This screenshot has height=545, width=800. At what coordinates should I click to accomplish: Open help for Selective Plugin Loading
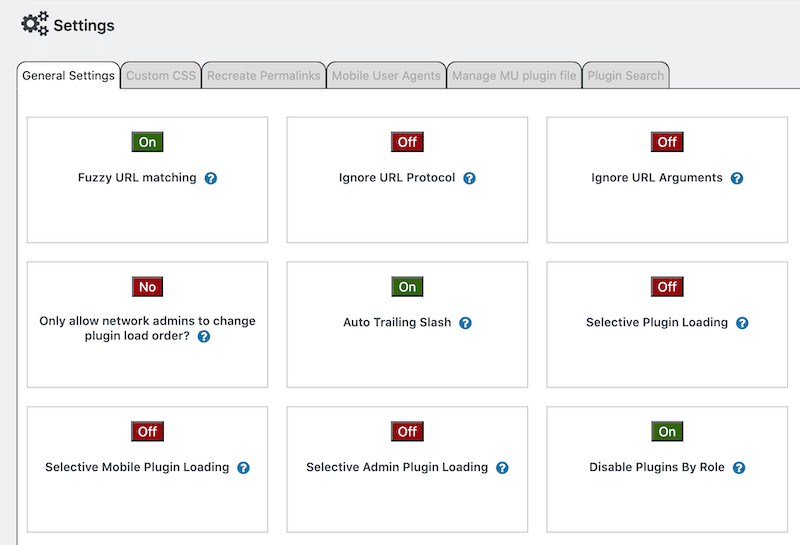pos(742,323)
